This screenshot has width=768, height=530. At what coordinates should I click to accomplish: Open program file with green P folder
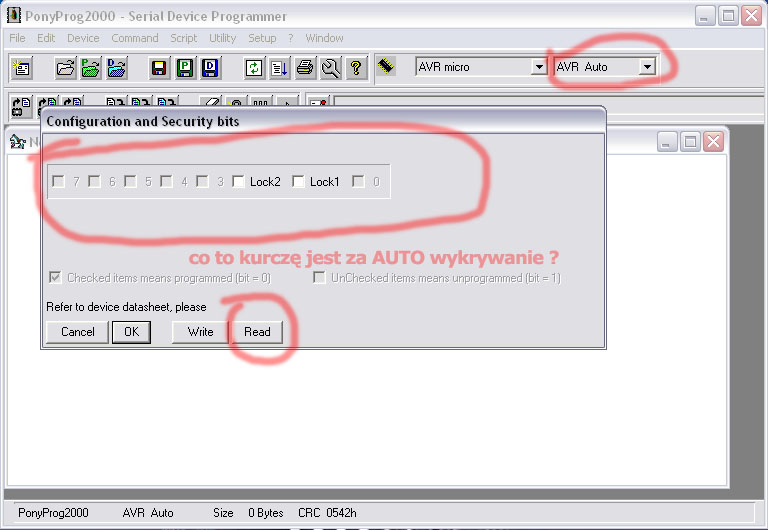91,68
